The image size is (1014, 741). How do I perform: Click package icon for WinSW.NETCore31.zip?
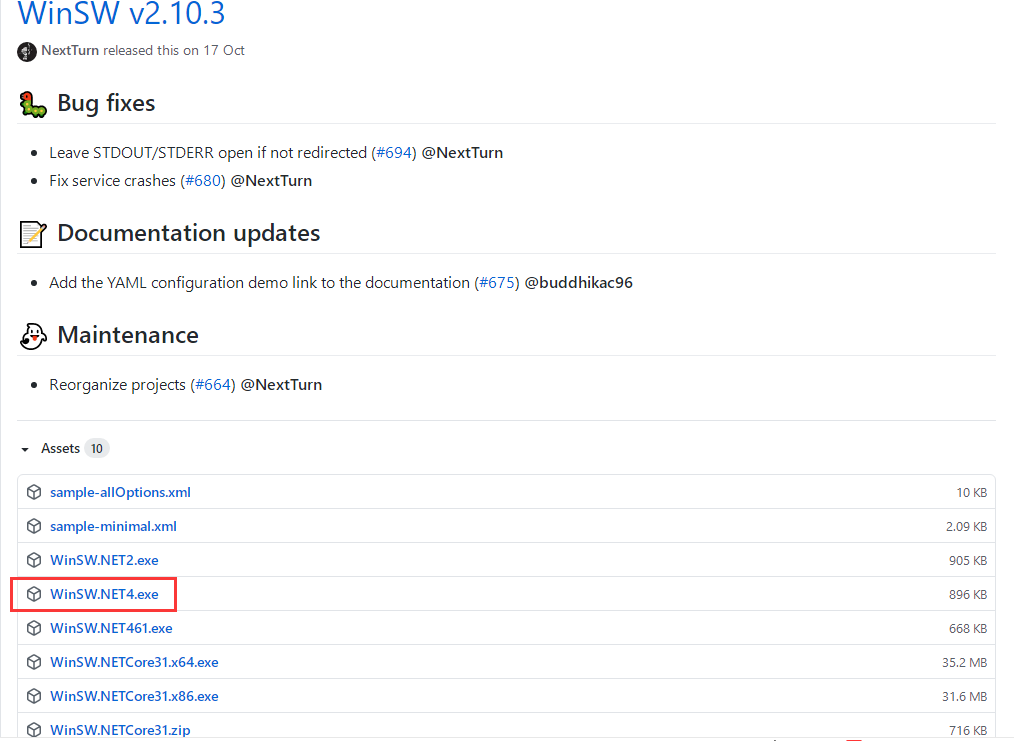[x=34, y=730]
